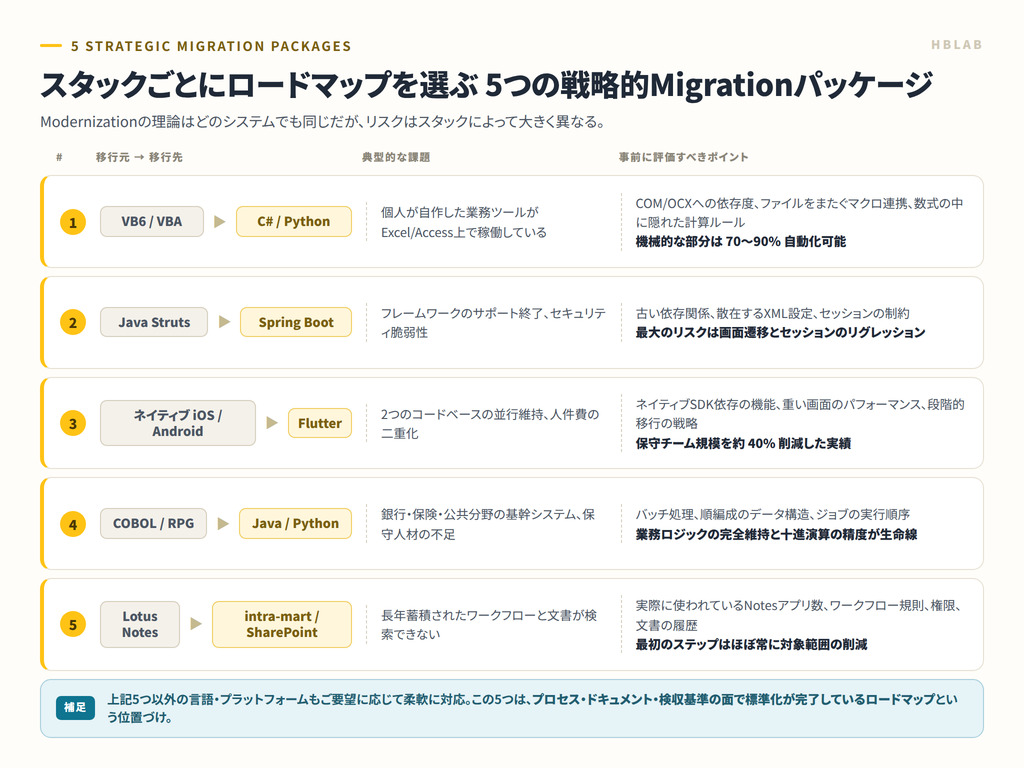Select the ネイティブ iOS / Android tag

[178, 423]
